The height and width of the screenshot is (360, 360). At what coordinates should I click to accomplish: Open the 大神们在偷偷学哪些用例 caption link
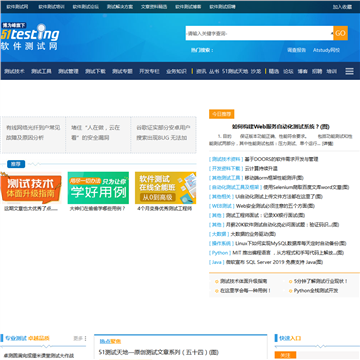click(x=97, y=209)
